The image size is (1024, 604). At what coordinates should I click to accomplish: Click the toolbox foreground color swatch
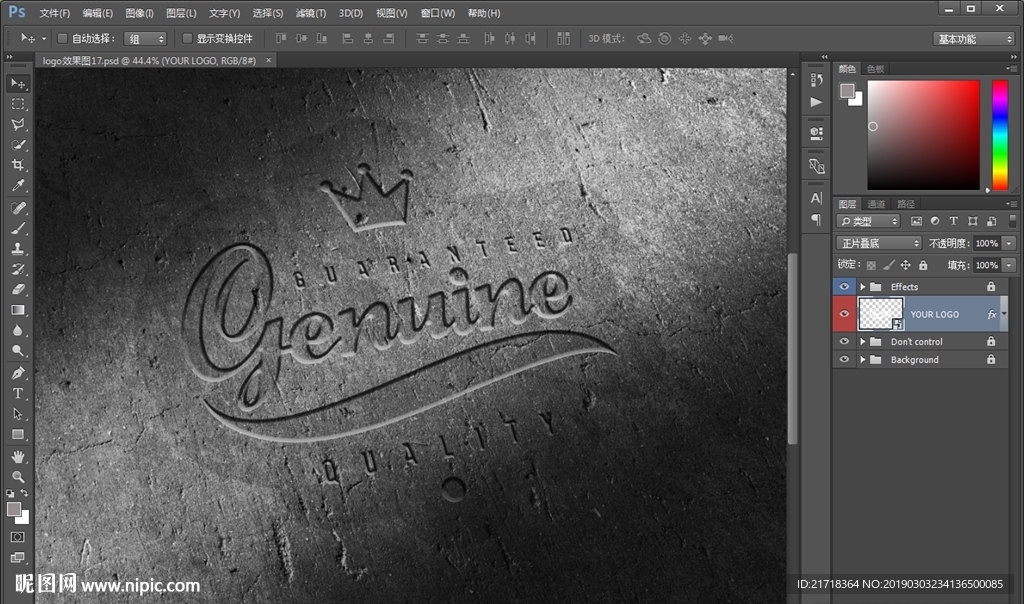tap(14, 509)
